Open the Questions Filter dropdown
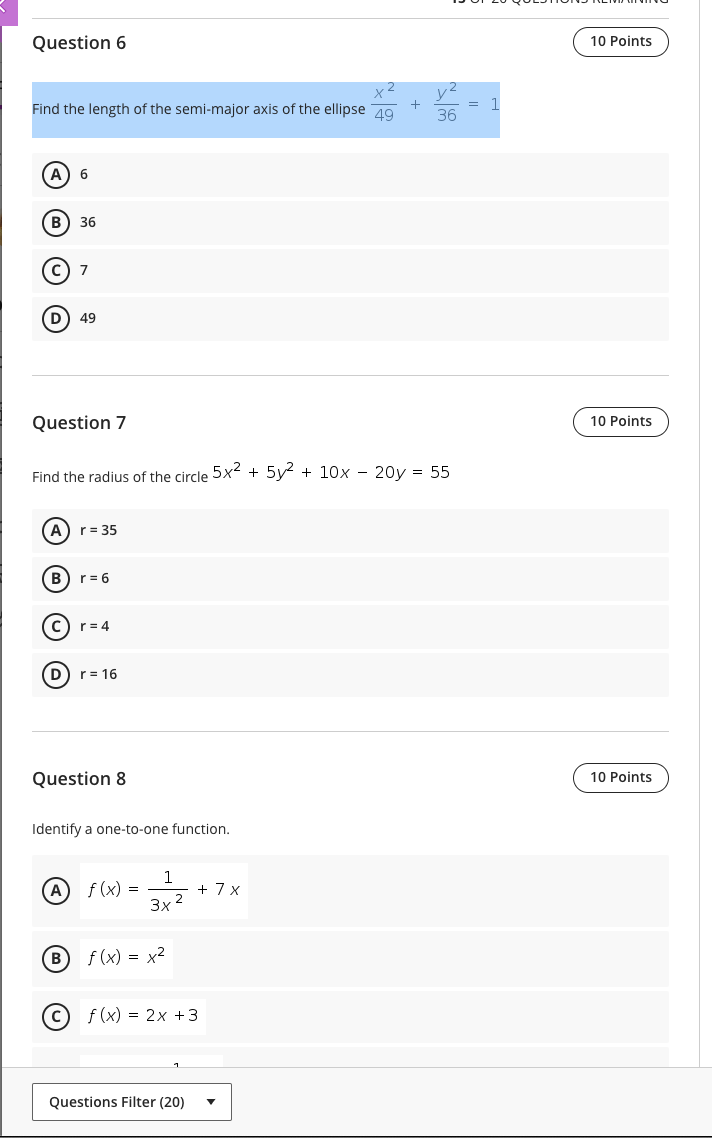This screenshot has width=712, height=1138. 131,1101
